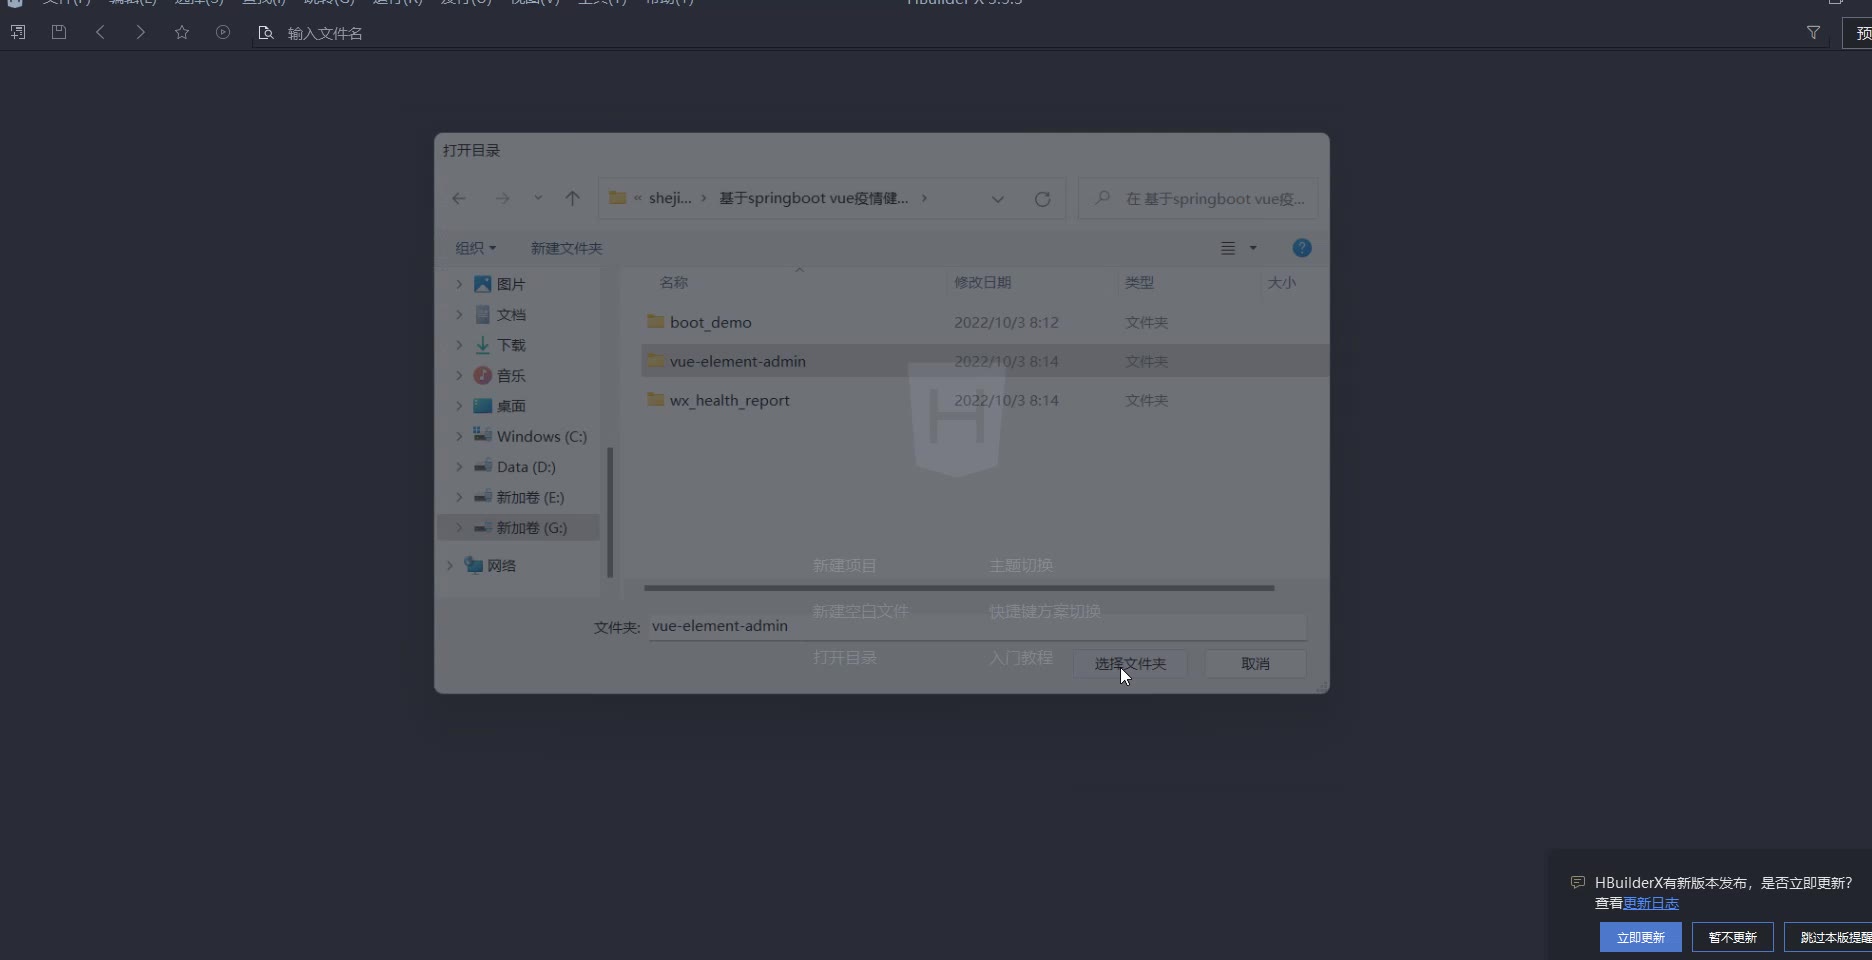Open the 更新日志 link
The height and width of the screenshot is (960, 1872).
pos(1651,903)
